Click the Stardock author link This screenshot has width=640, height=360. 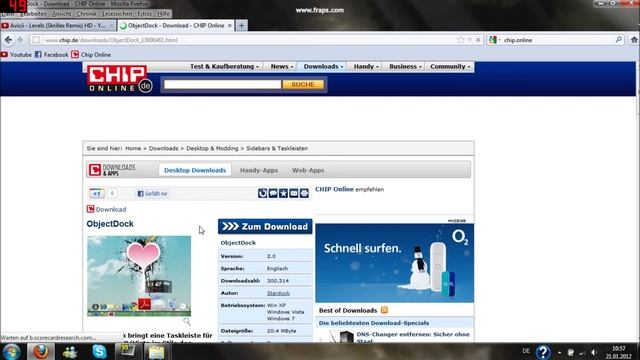coord(278,293)
